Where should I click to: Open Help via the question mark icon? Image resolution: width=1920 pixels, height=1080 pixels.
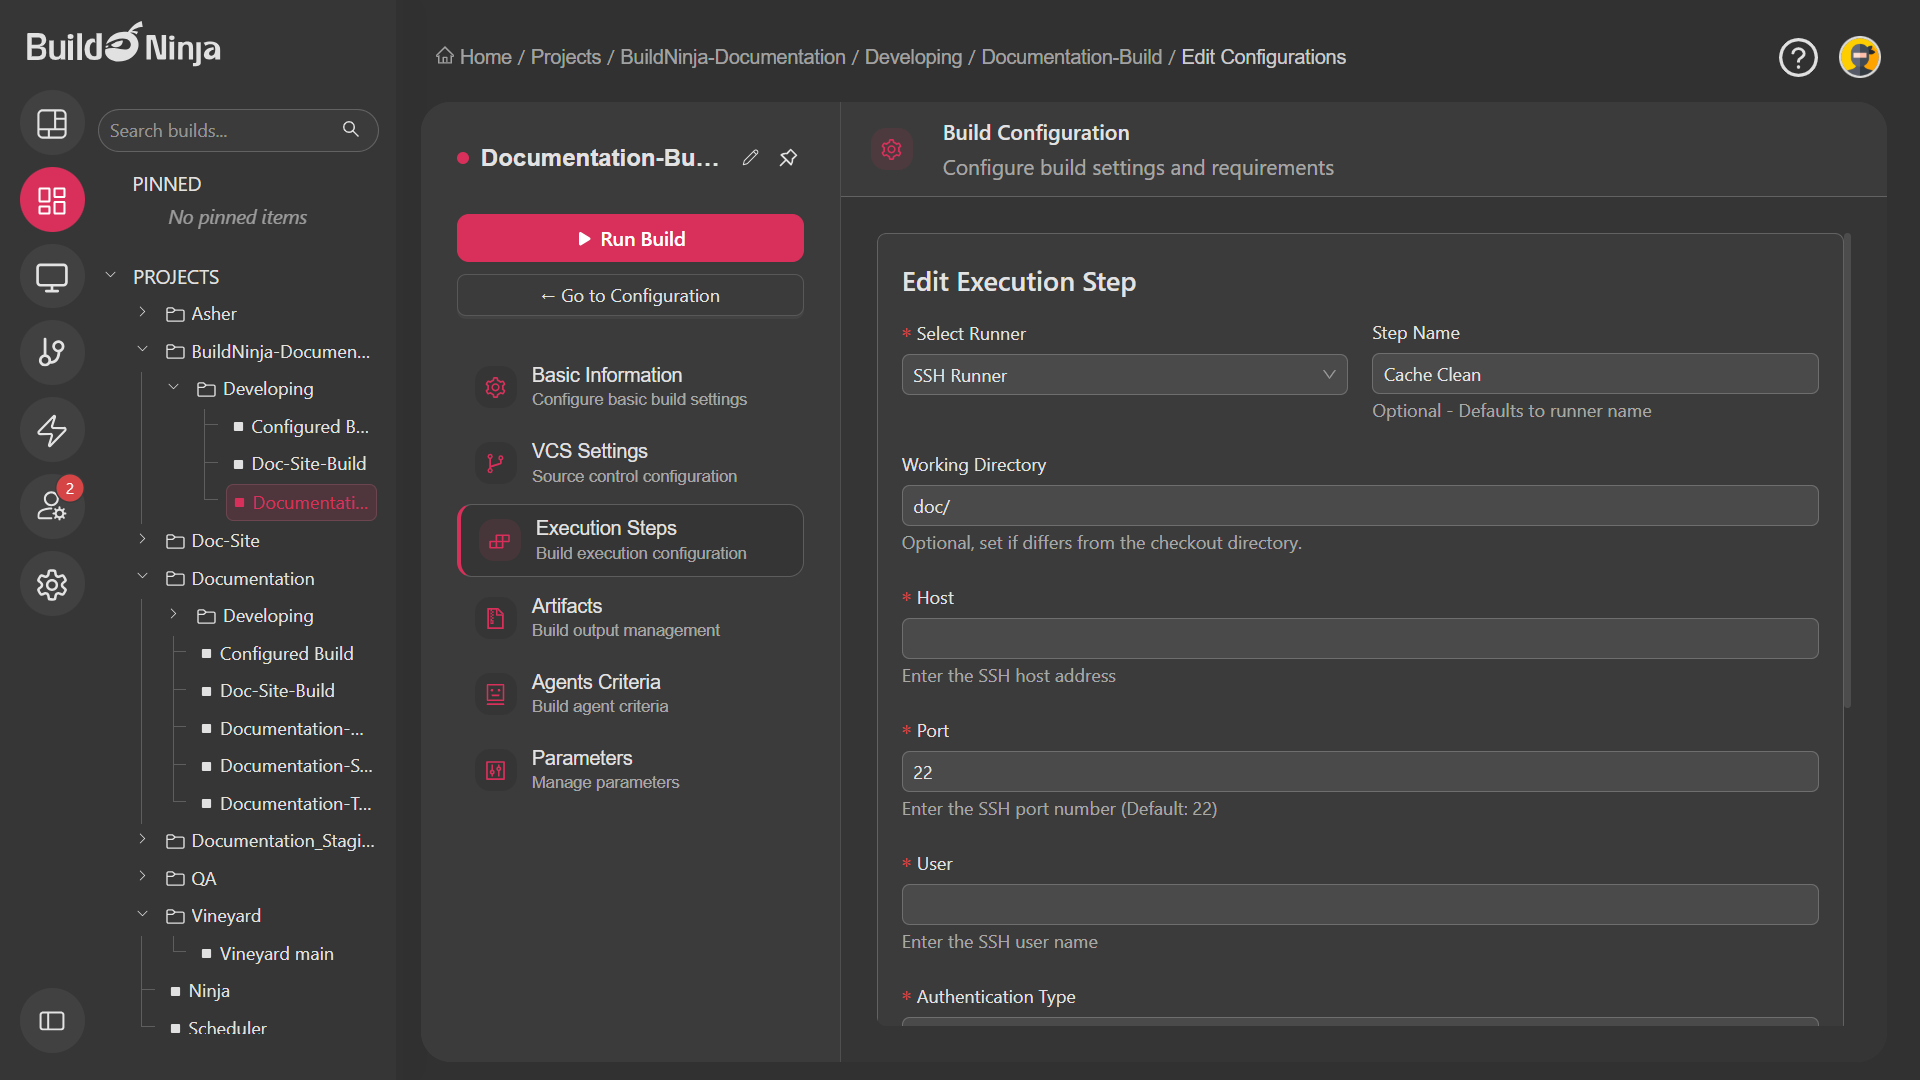click(1798, 57)
